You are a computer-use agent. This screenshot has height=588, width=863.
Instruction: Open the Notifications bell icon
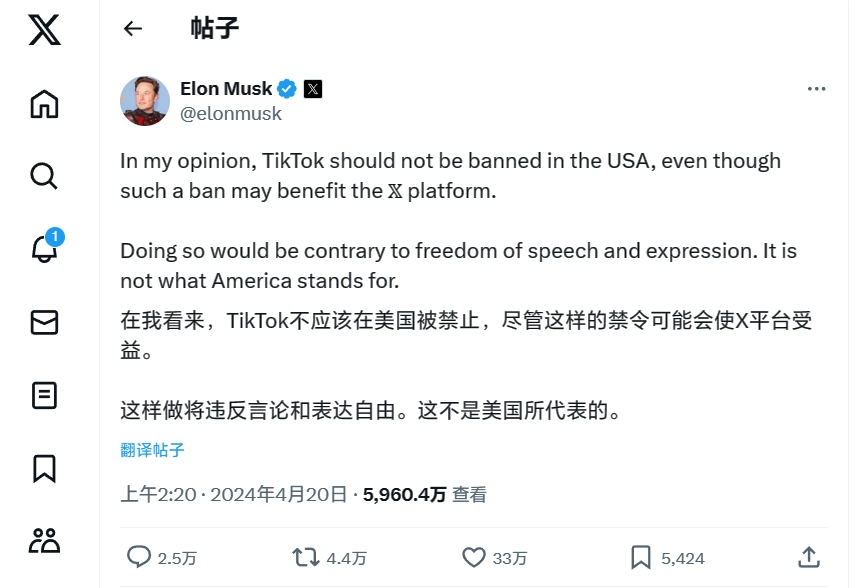pos(44,249)
